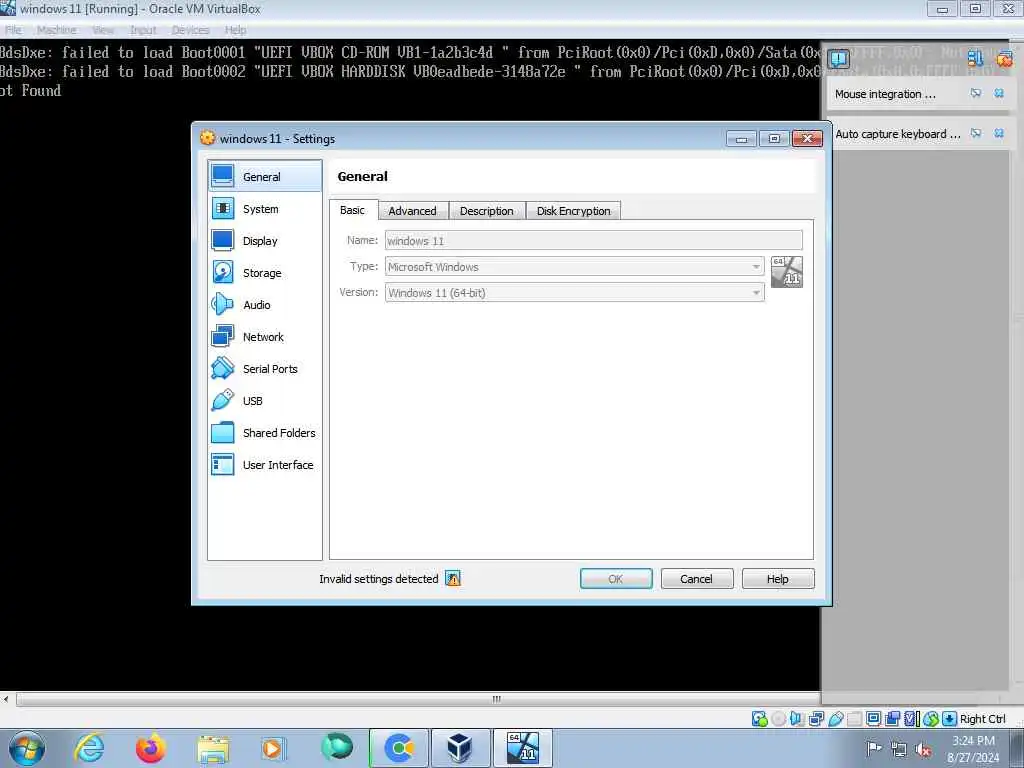Image resolution: width=1024 pixels, height=768 pixels.
Task: Show details of the Auto capture keyboard notification
Action: (x=976, y=133)
